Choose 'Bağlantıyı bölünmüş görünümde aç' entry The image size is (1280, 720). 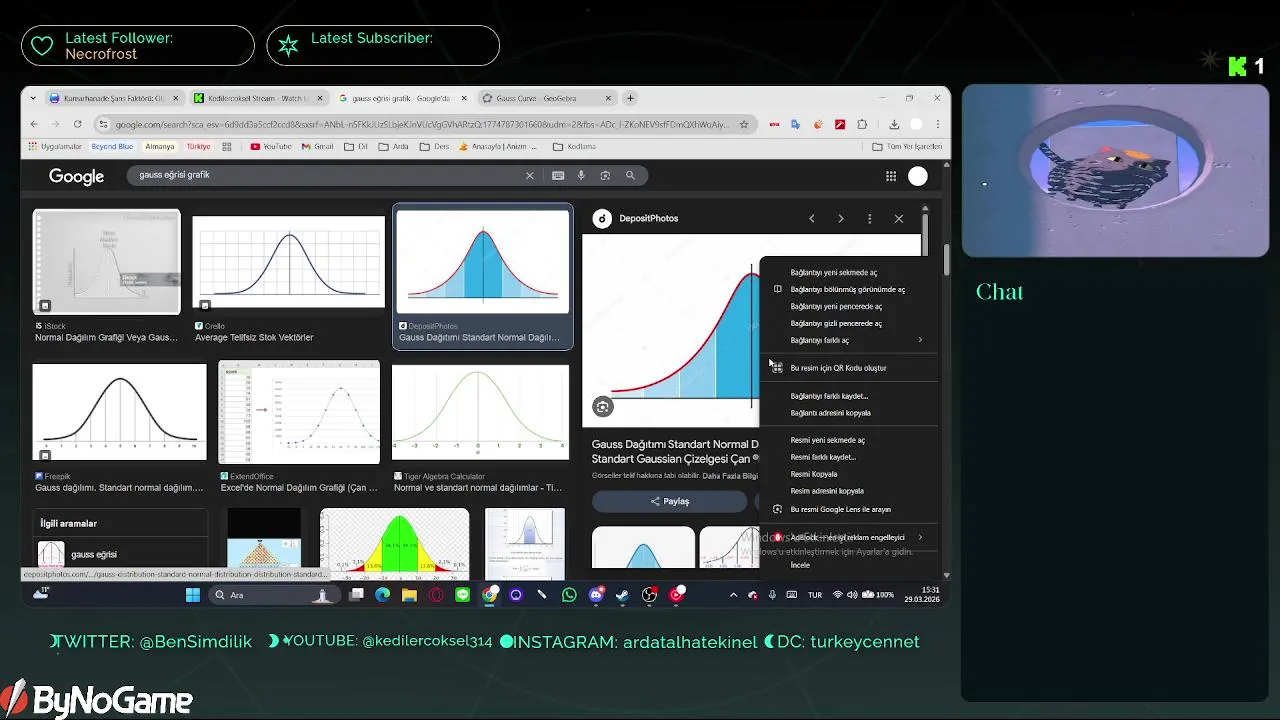[847, 289]
